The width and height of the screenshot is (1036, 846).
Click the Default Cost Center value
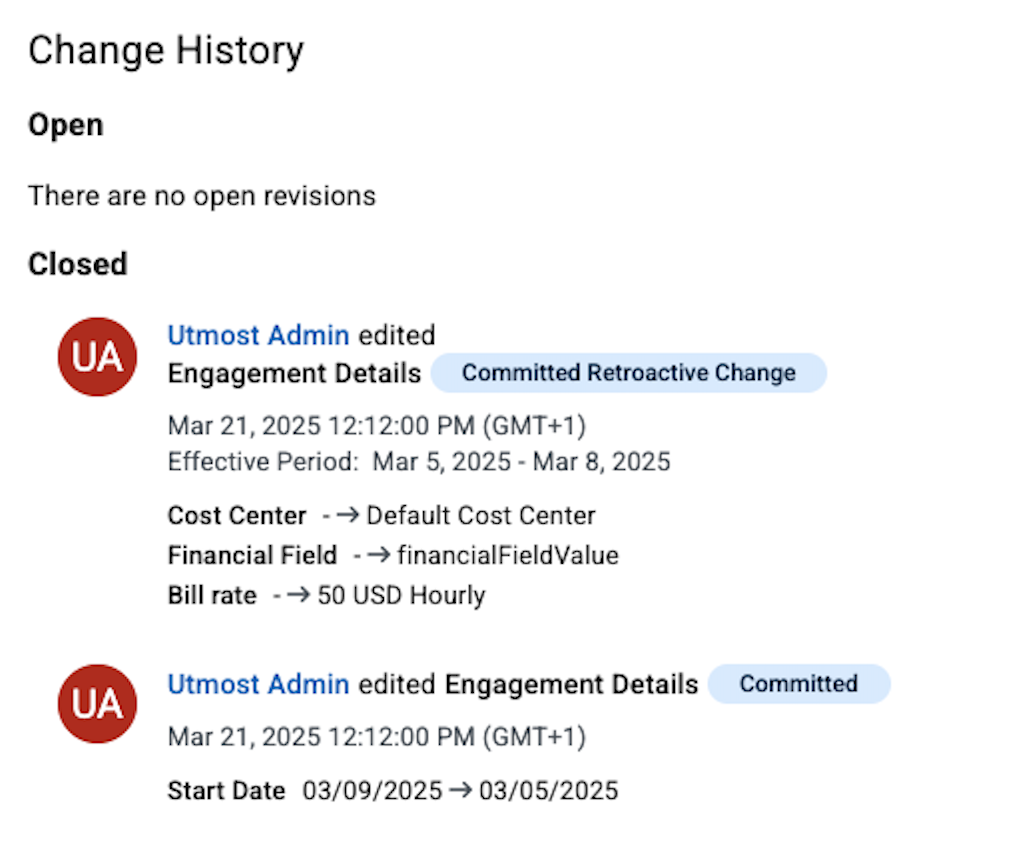click(481, 516)
